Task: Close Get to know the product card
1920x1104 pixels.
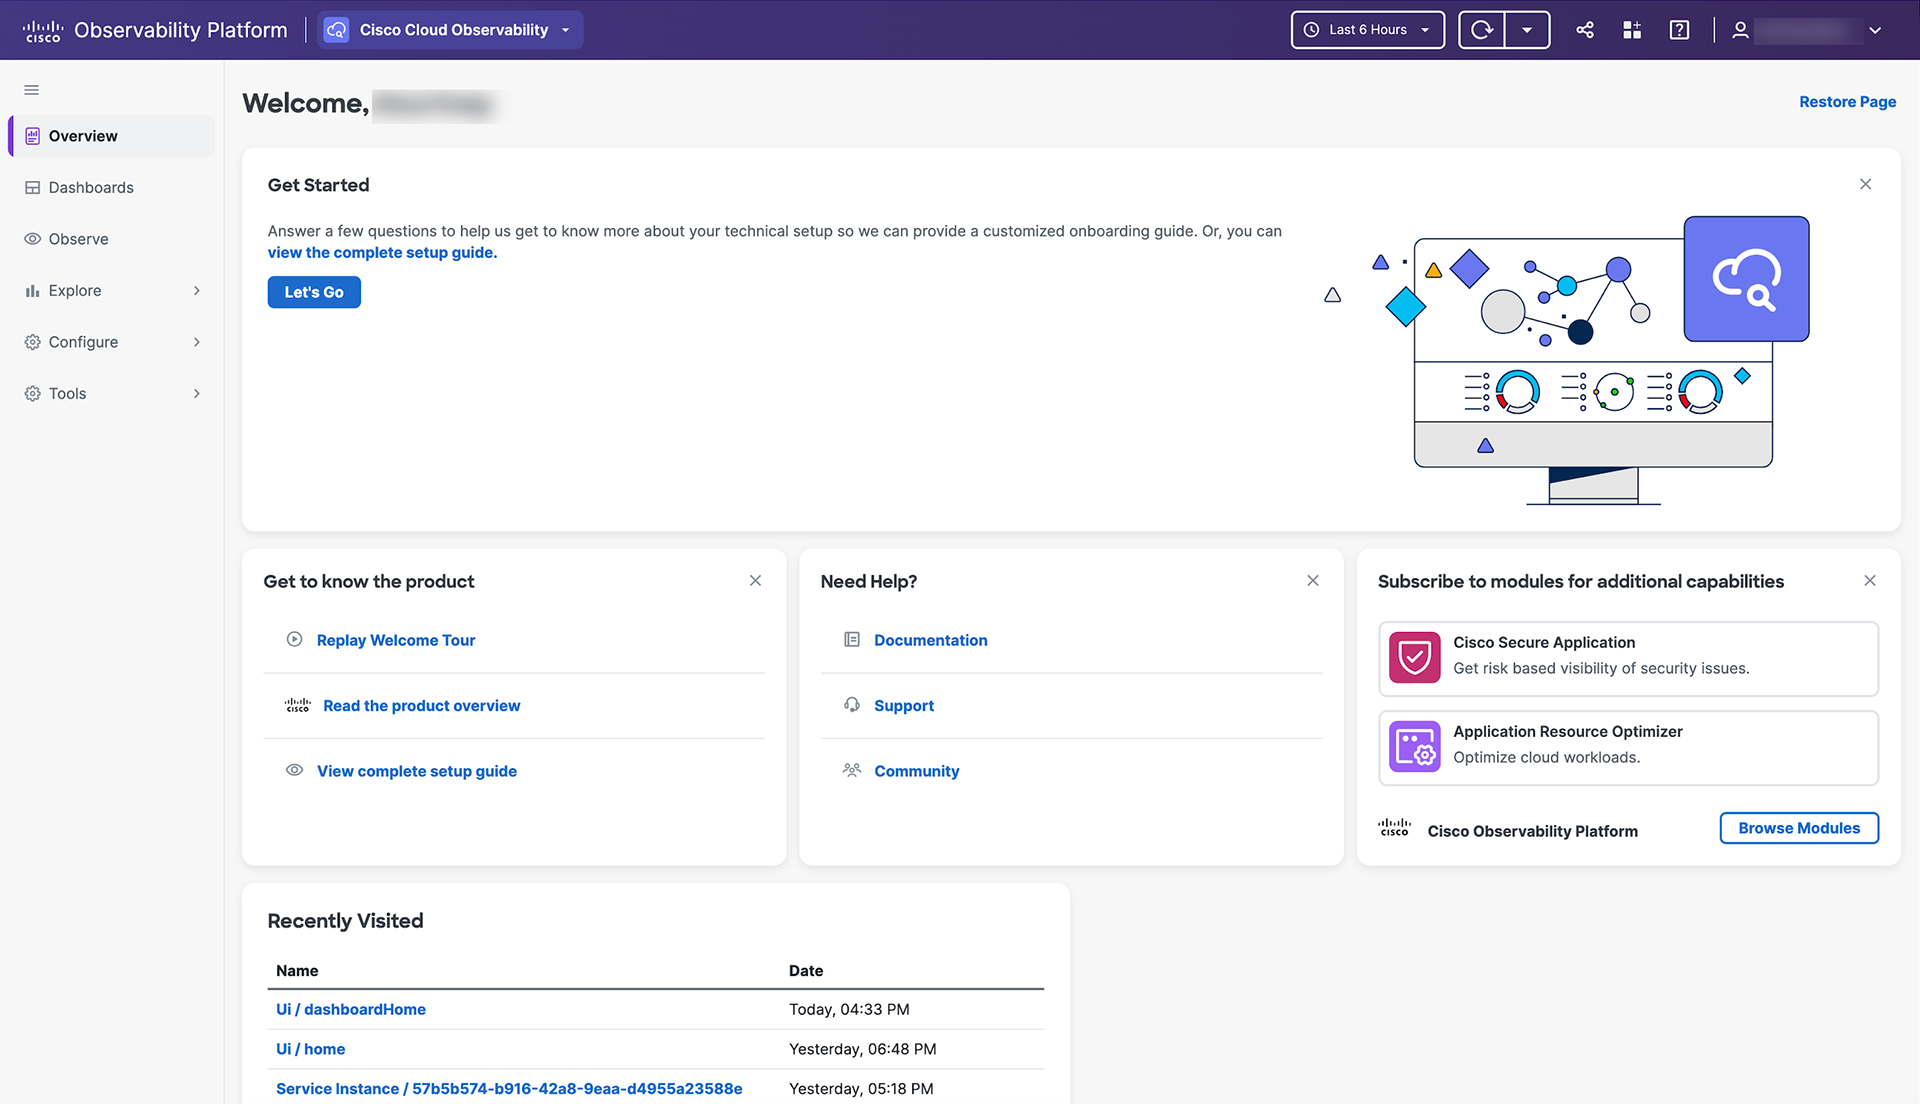Action: (756, 581)
